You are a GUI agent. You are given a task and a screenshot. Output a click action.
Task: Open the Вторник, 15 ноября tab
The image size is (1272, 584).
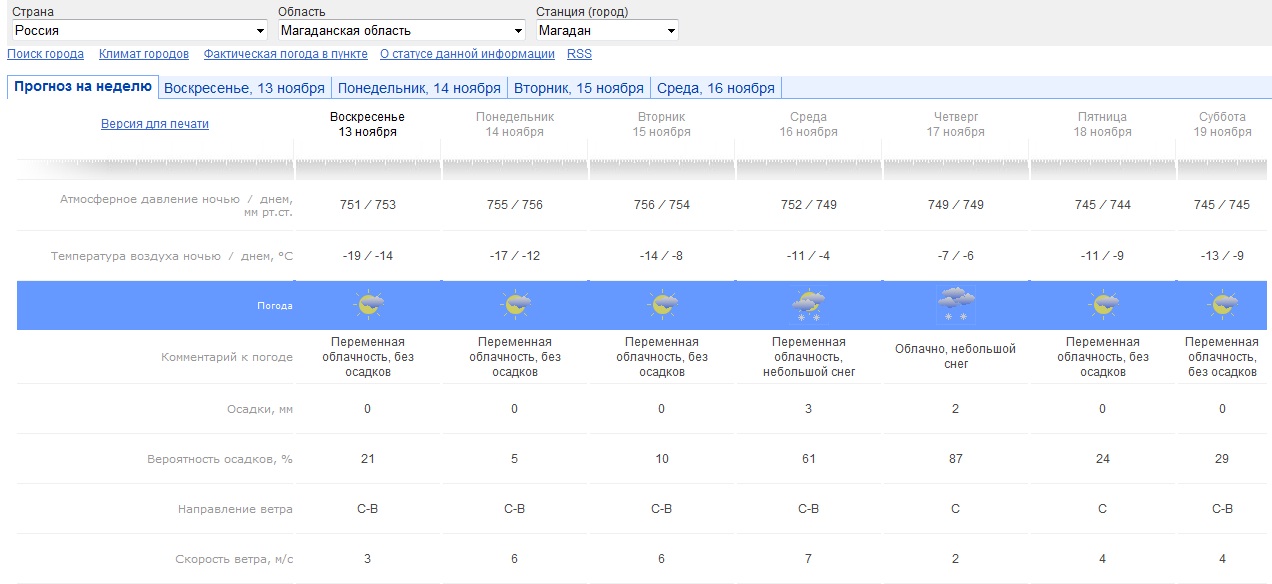pyautogui.click(x=579, y=88)
